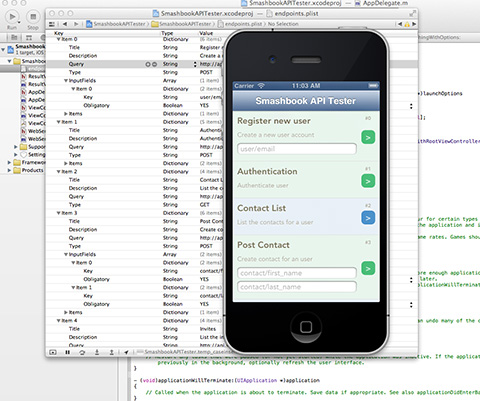The width and height of the screenshot is (480, 401).
Task: Open the Run scheme dropdown arrow
Action: click(19, 22)
